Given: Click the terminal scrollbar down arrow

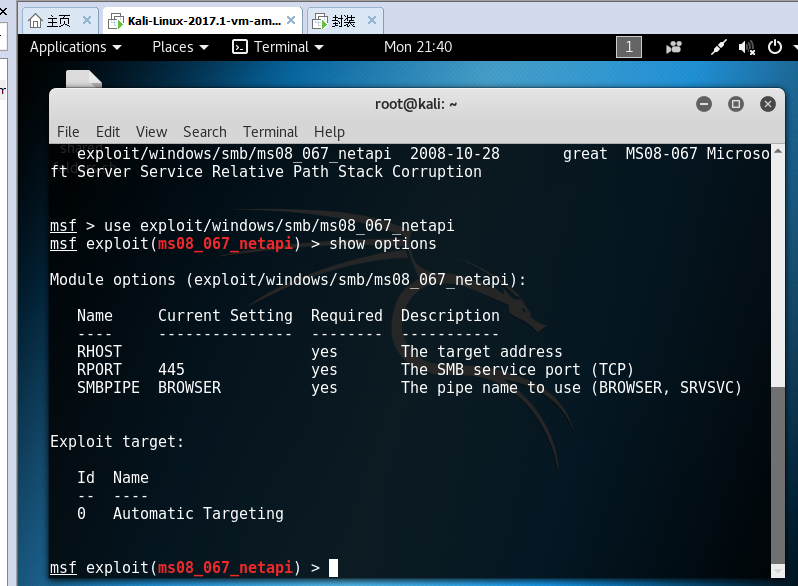Looking at the screenshot, I should point(778,571).
